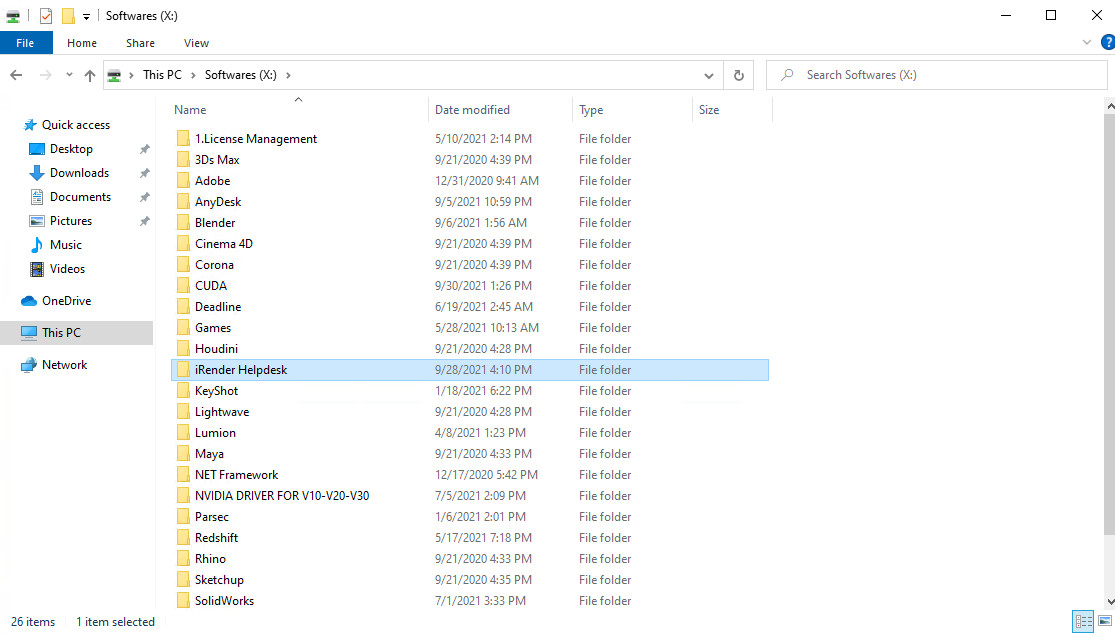Select the Maya folder name

(x=209, y=453)
